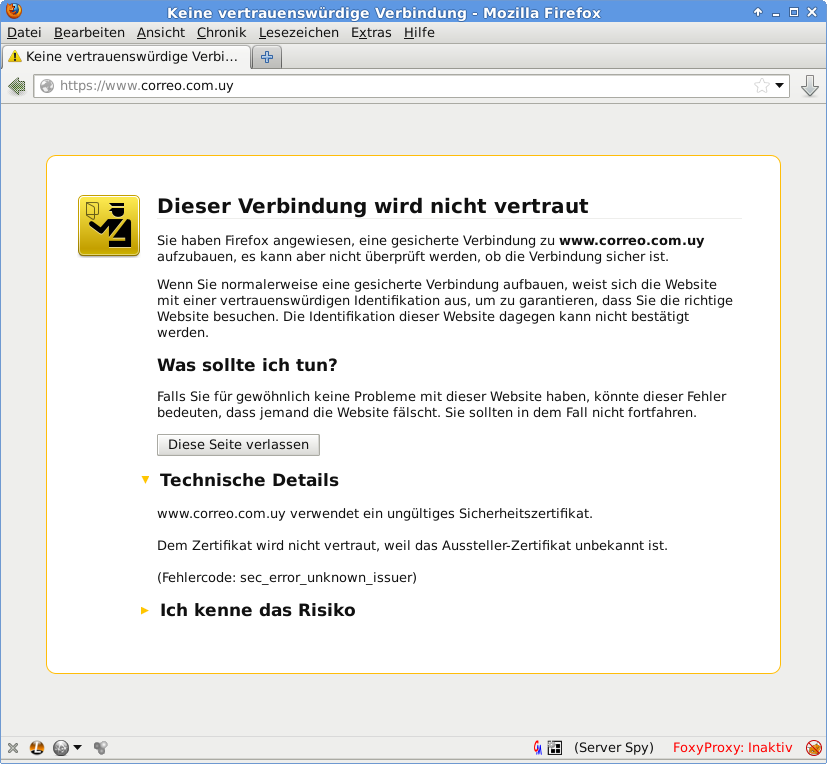Open the Lesezeichen menu
The width and height of the screenshot is (827, 764).
(298, 33)
